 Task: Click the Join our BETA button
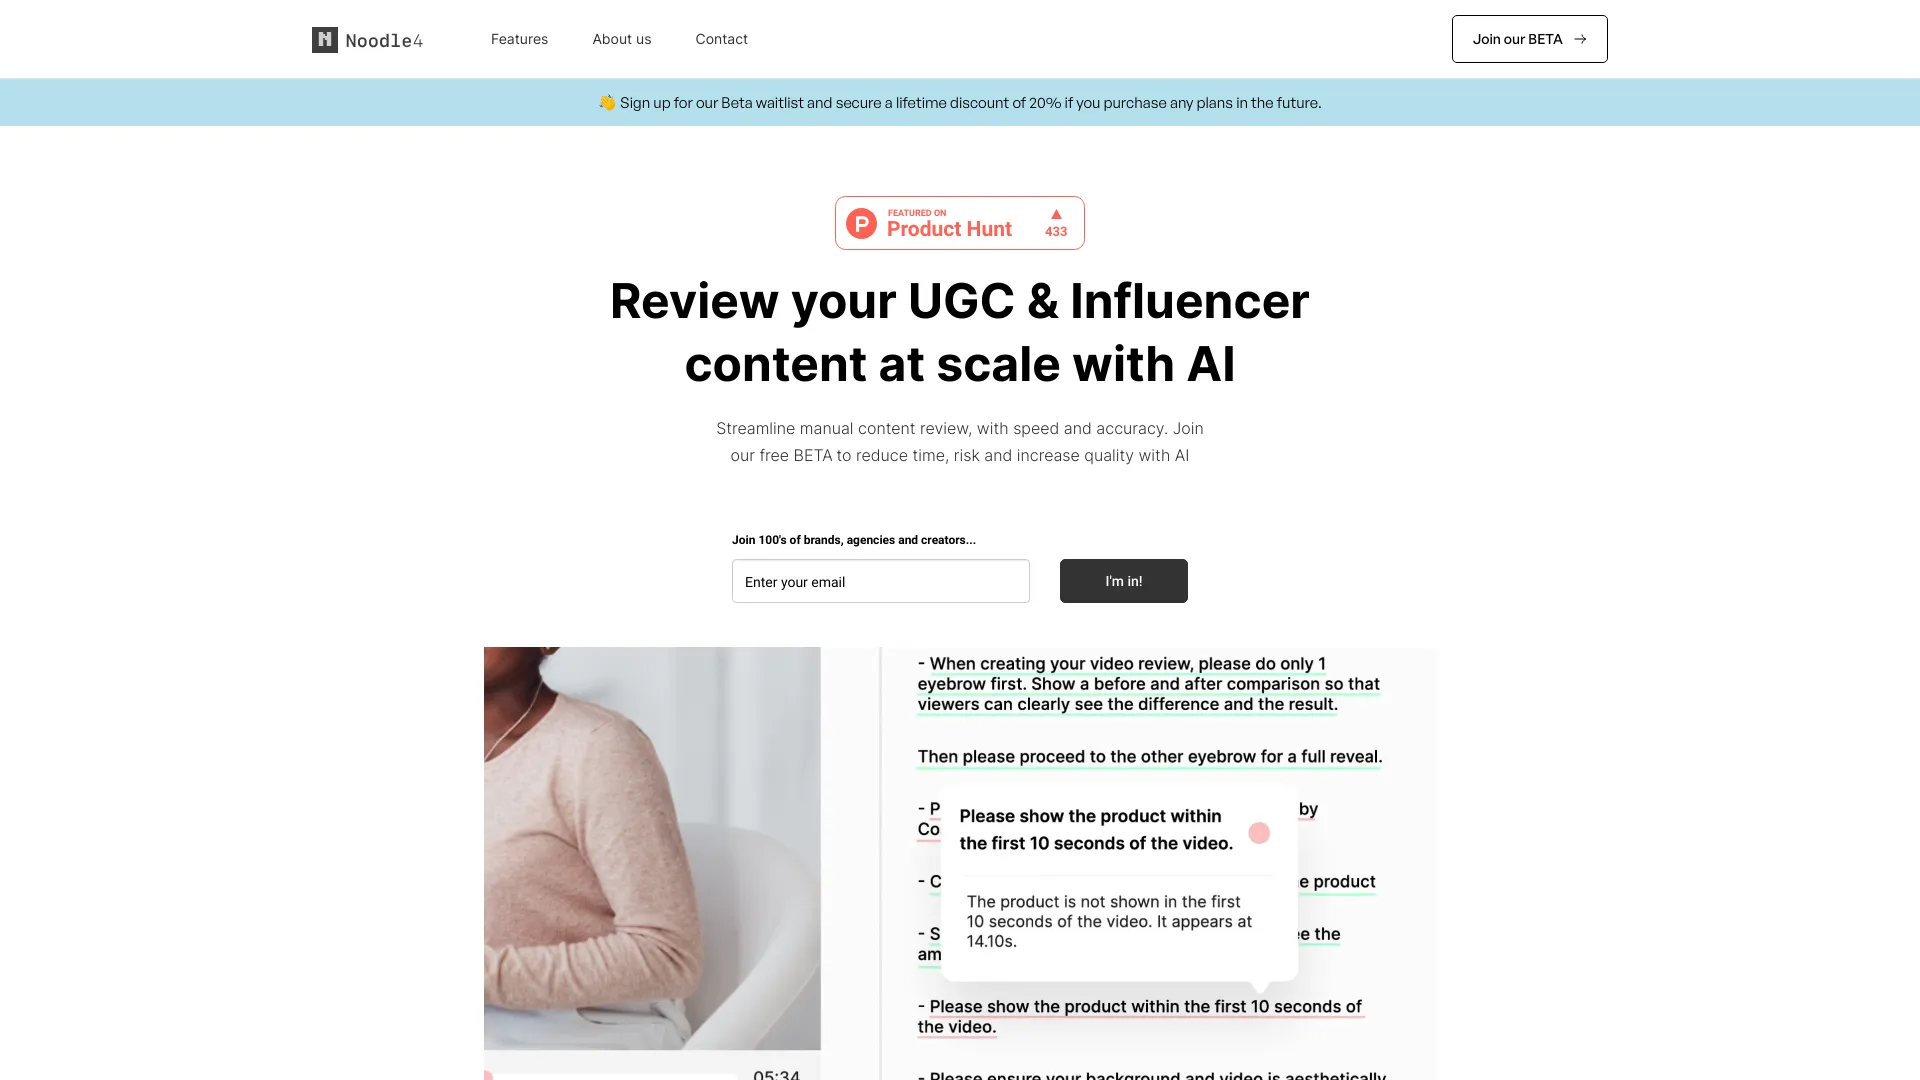tap(1528, 40)
